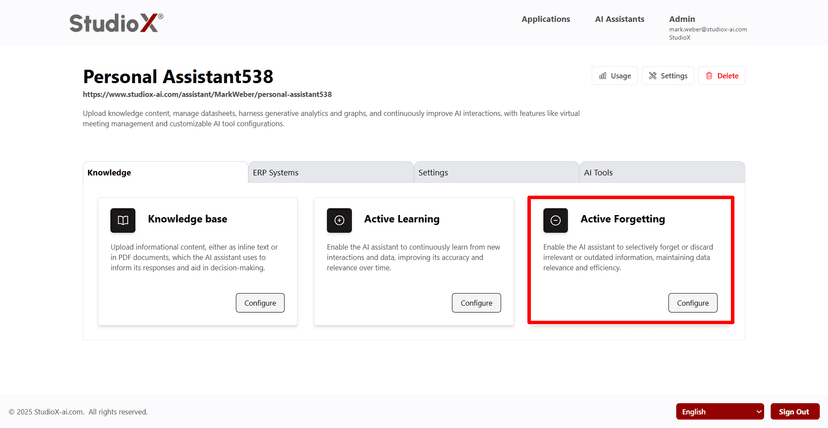Open AI Assistants in top navigation
This screenshot has width=828, height=428.
[x=619, y=19]
